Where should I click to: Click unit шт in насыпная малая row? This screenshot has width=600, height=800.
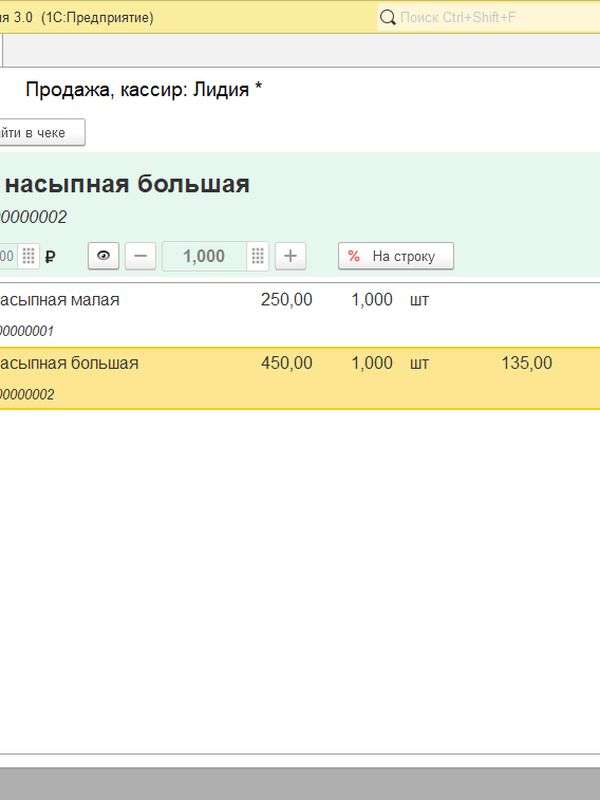click(419, 300)
